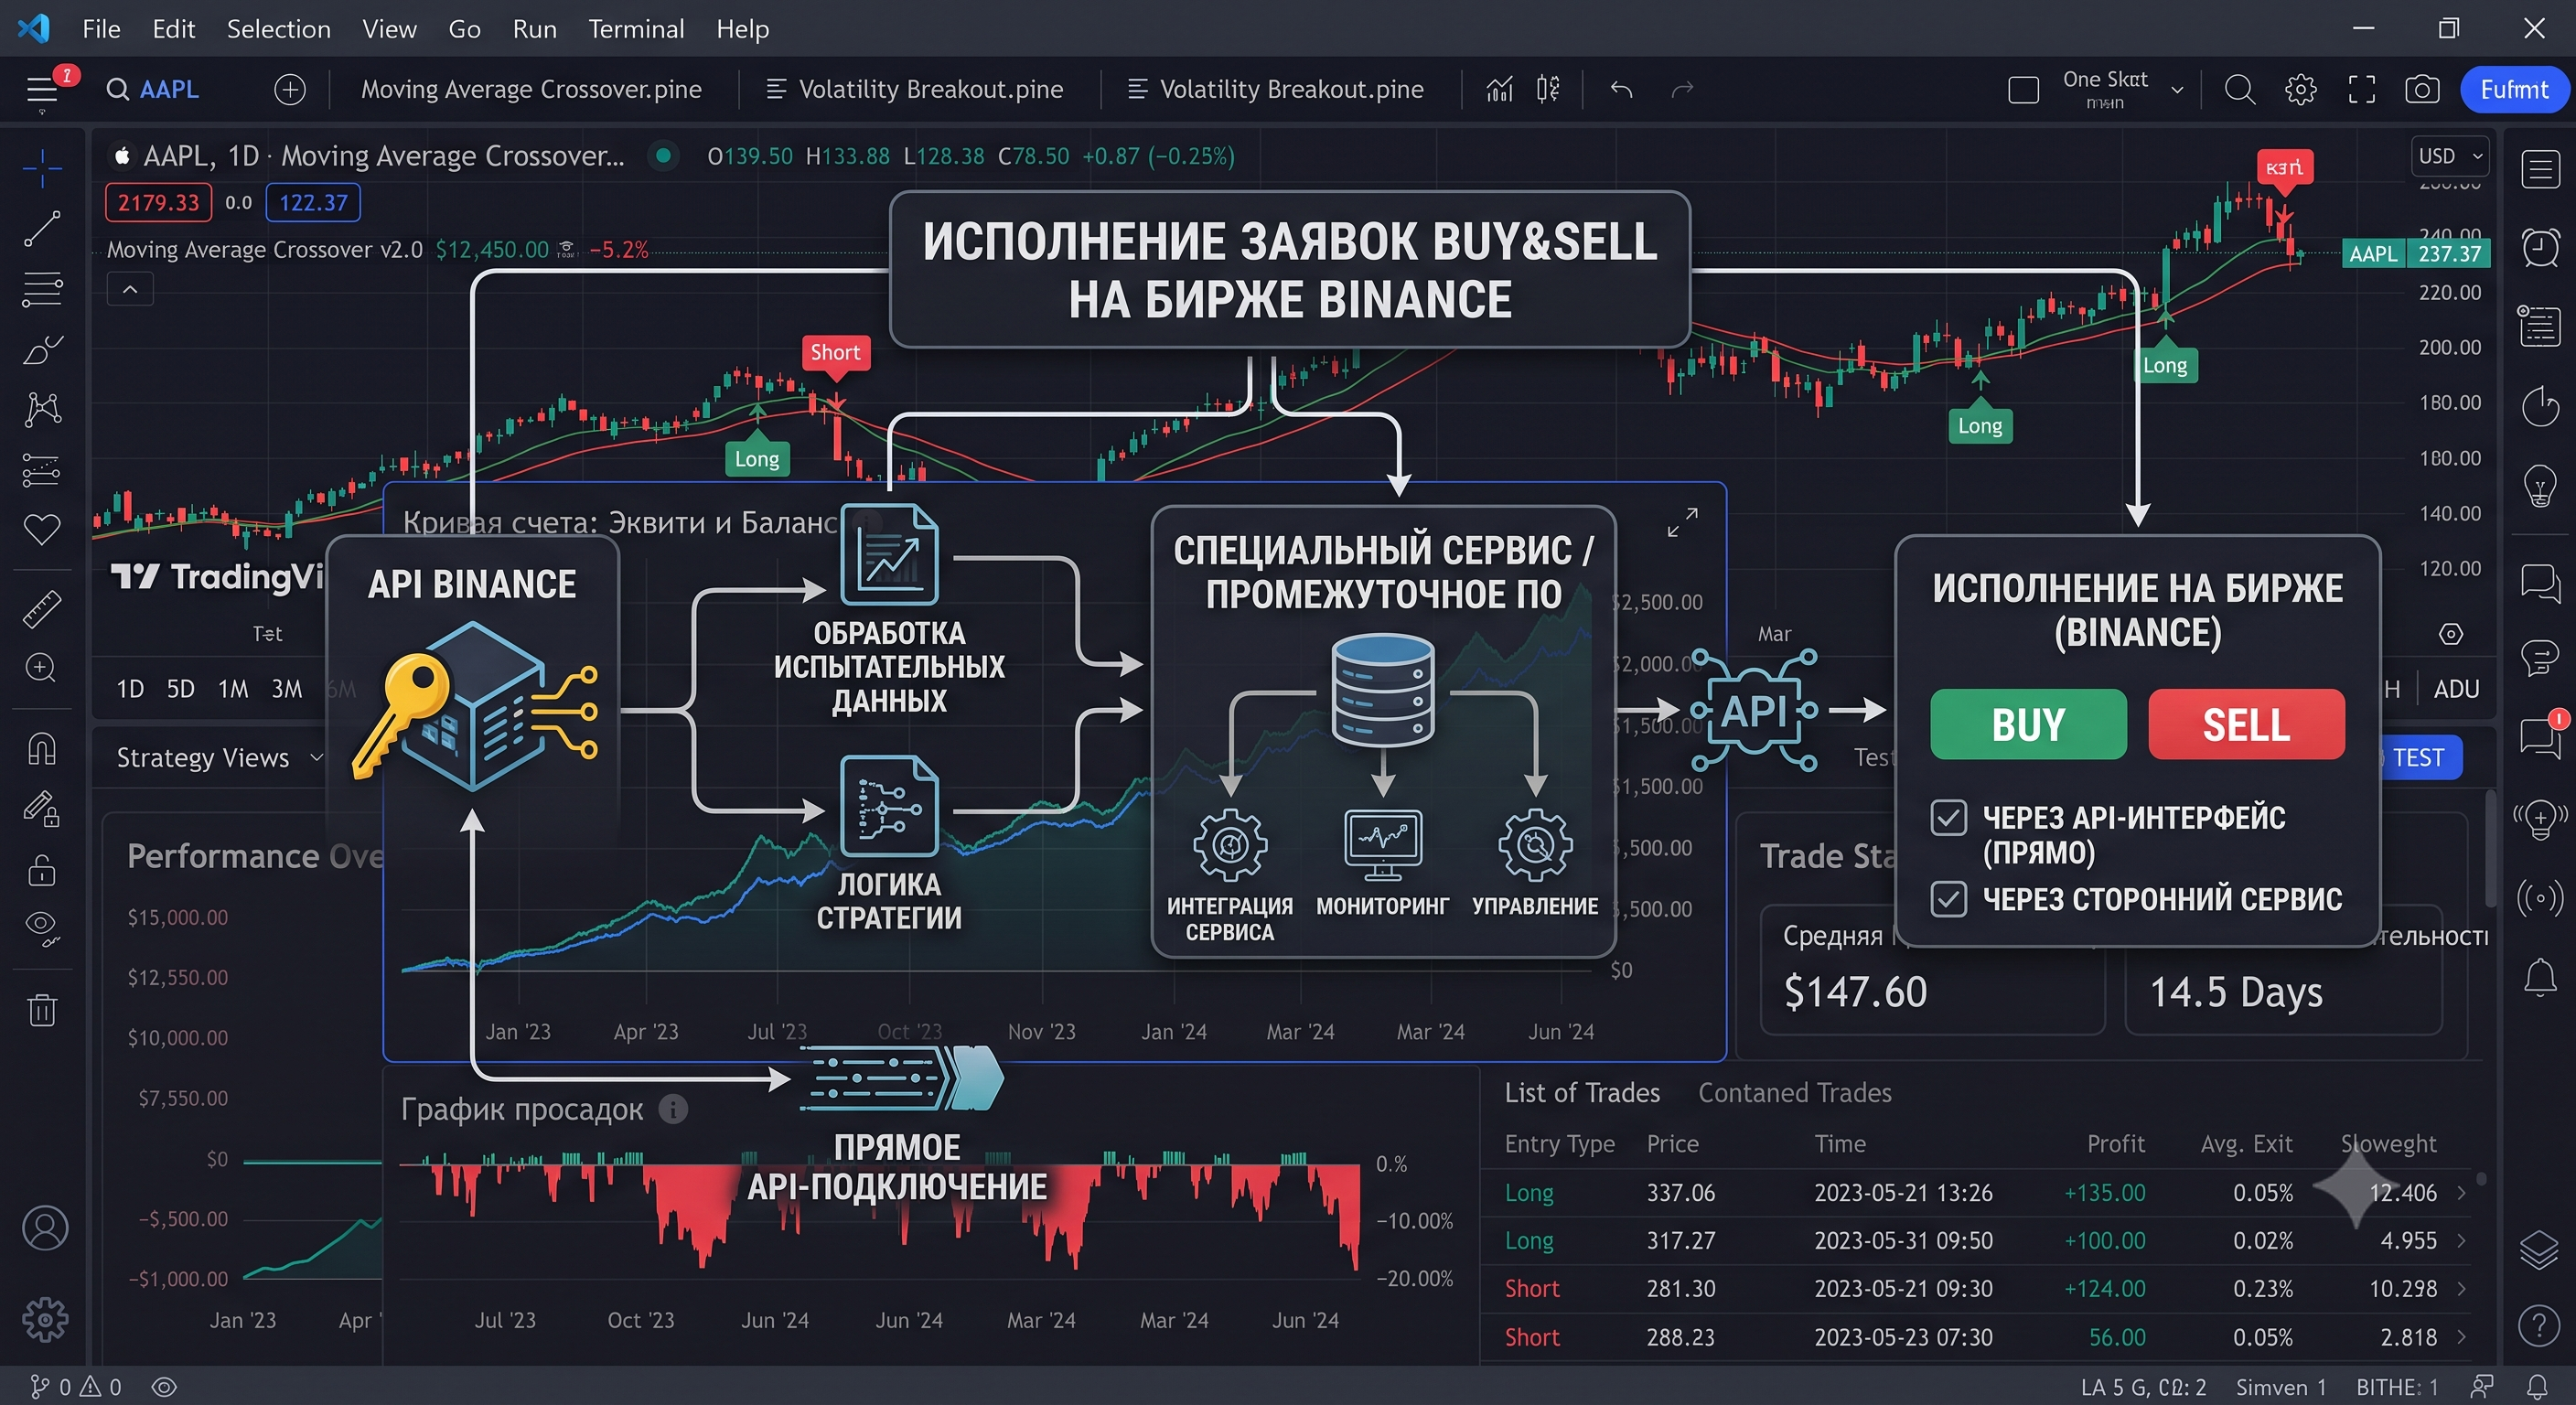
Task: Open the left sidebar settings gear
Action: (45, 1319)
